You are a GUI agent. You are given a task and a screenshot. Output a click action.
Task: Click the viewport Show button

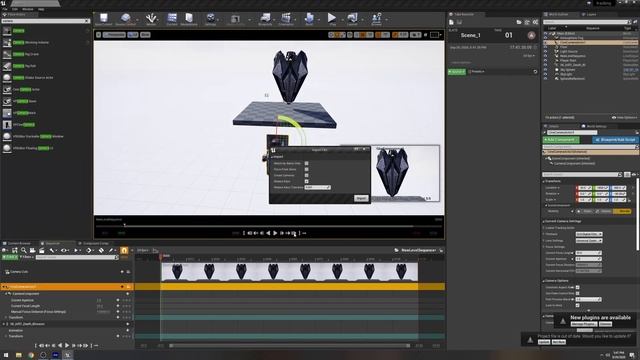click(145, 35)
